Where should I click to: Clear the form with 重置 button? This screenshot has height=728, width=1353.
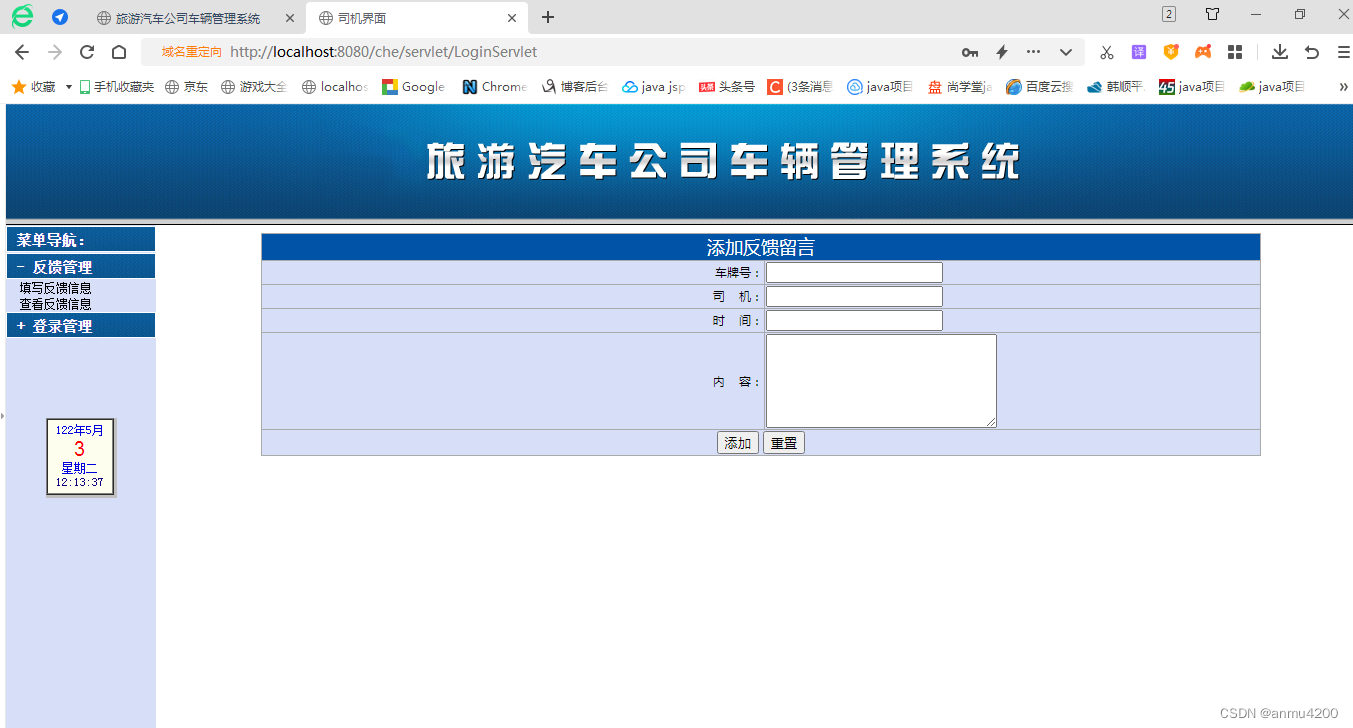(x=784, y=443)
